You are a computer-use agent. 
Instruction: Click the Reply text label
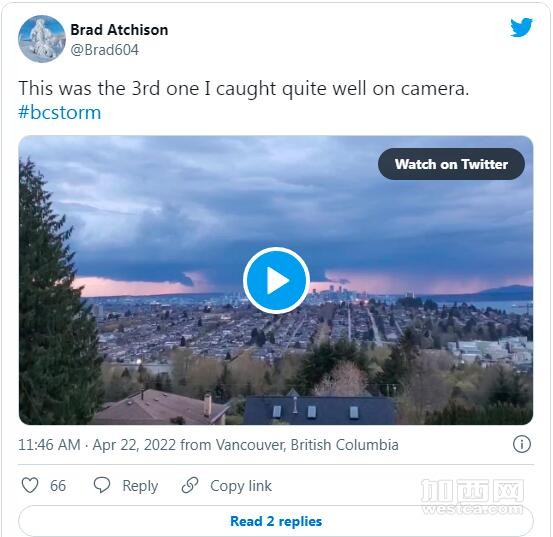pyautogui.click(x=140, y=486)
